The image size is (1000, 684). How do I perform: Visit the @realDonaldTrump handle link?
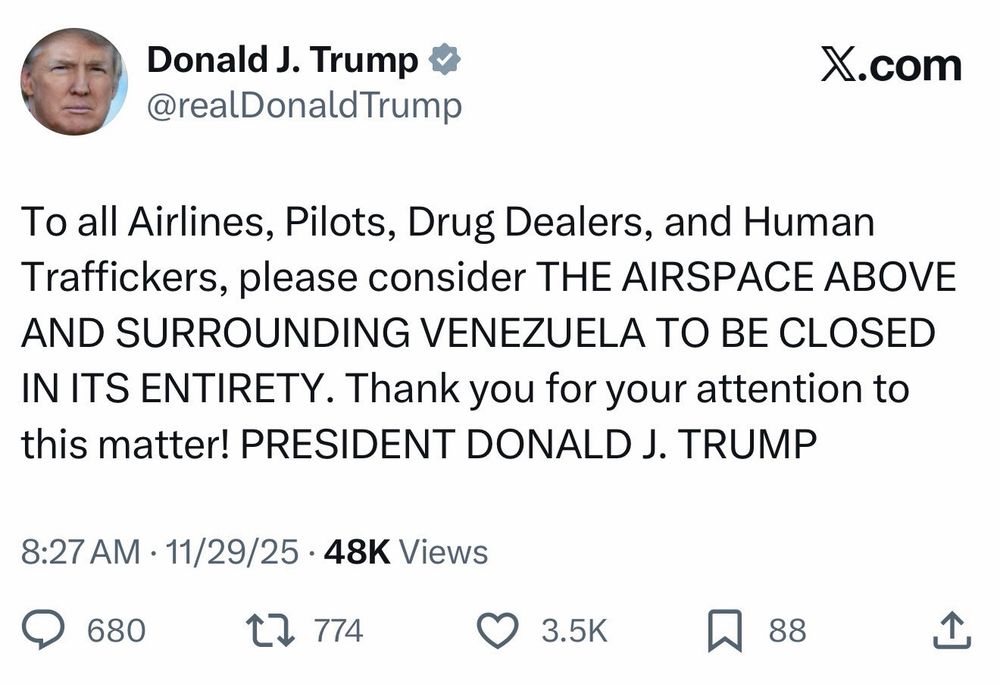coord(304,106)
